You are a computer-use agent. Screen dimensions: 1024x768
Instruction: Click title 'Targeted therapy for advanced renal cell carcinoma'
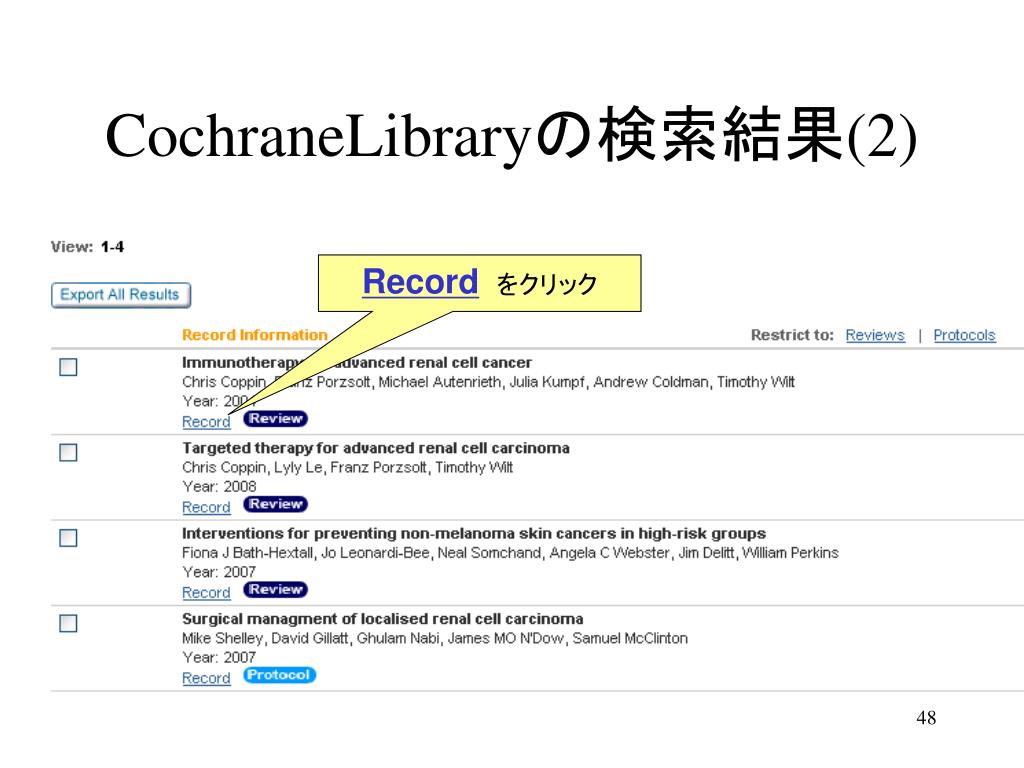pos(376,448)
